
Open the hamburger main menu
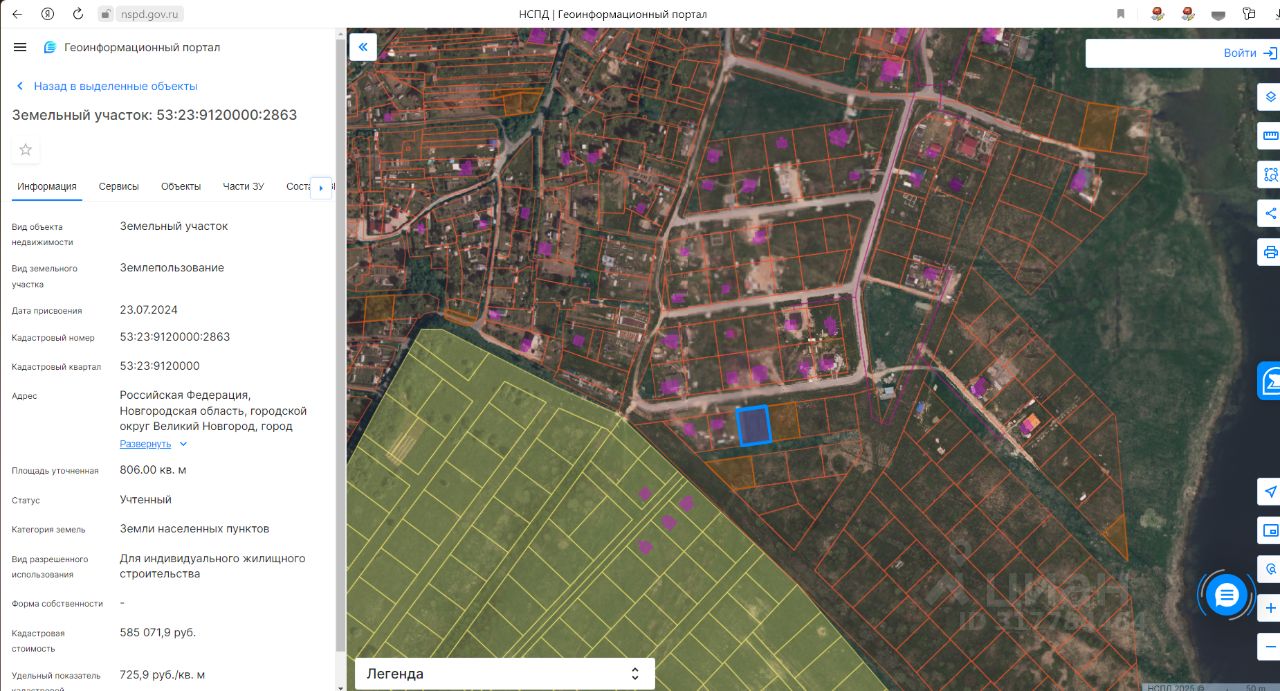coord(20,47)
